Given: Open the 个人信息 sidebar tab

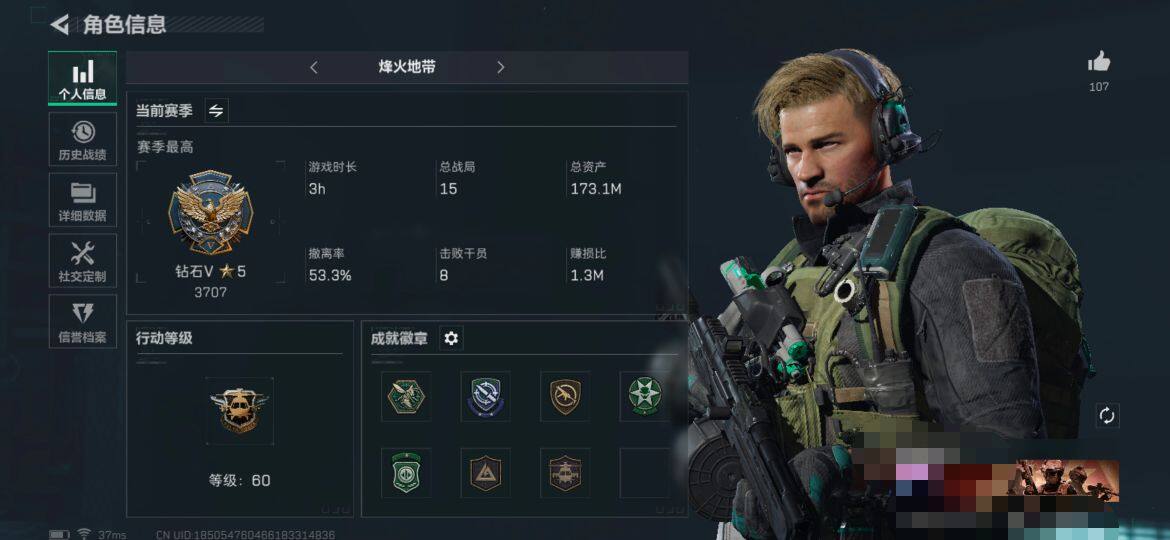Looking at the screenshot, I should [82, 78].
